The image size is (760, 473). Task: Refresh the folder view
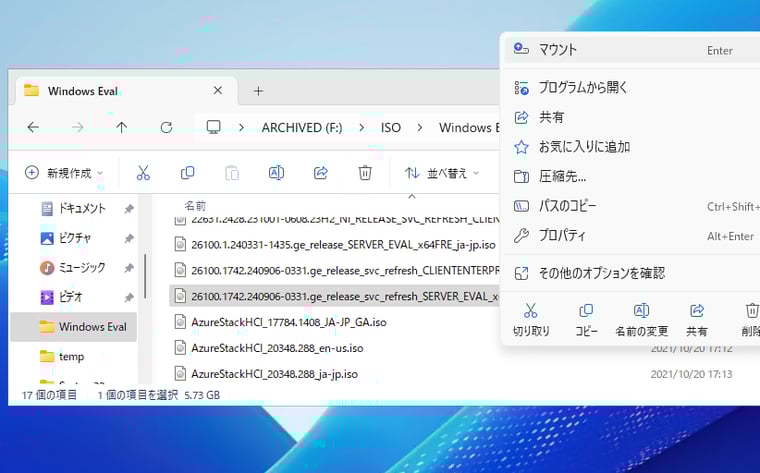click(166, 127)
